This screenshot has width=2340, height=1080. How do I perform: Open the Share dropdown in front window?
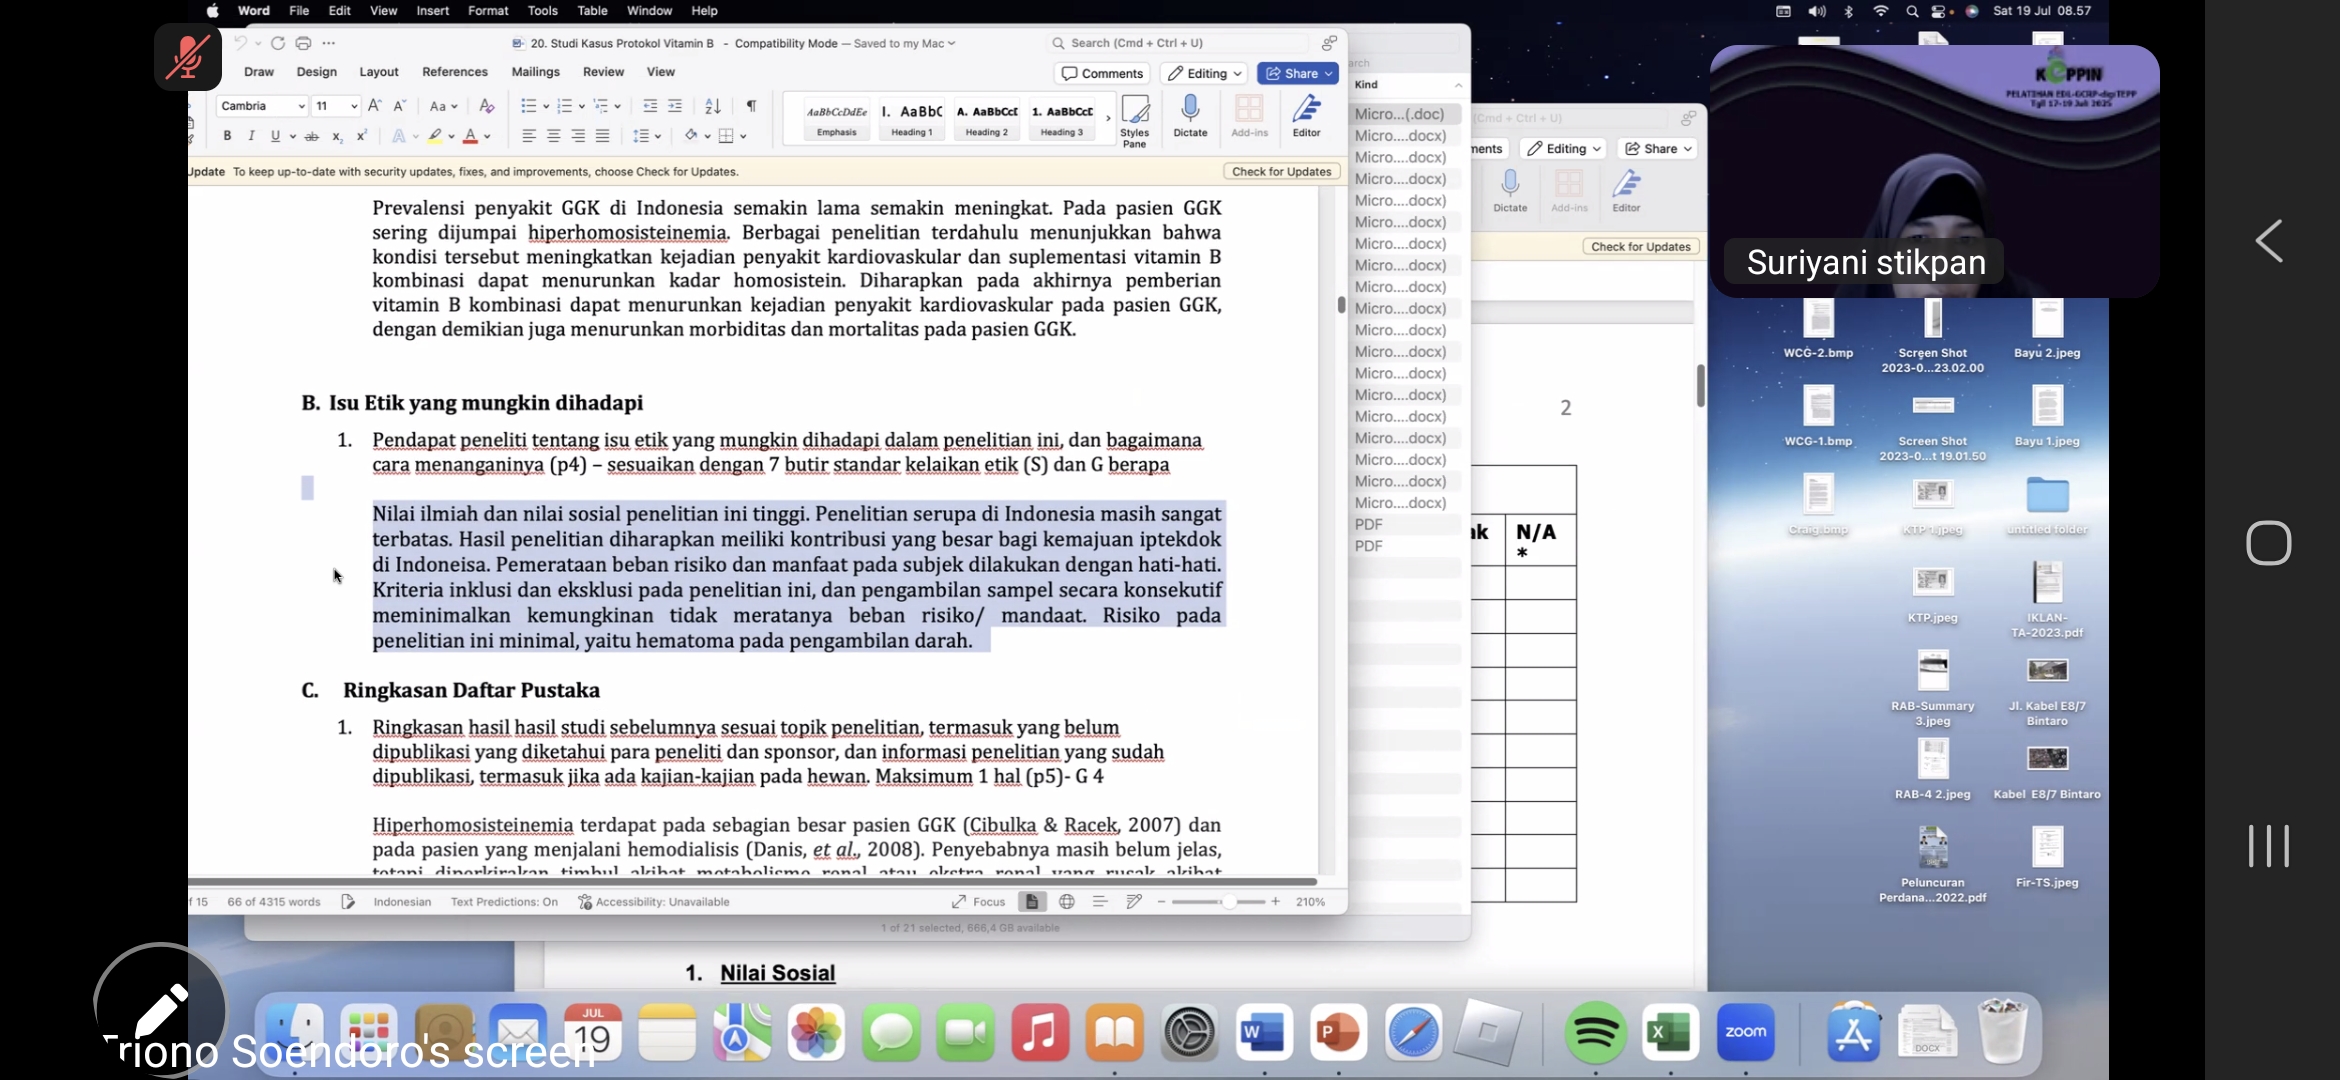[x=1298, y=73]
